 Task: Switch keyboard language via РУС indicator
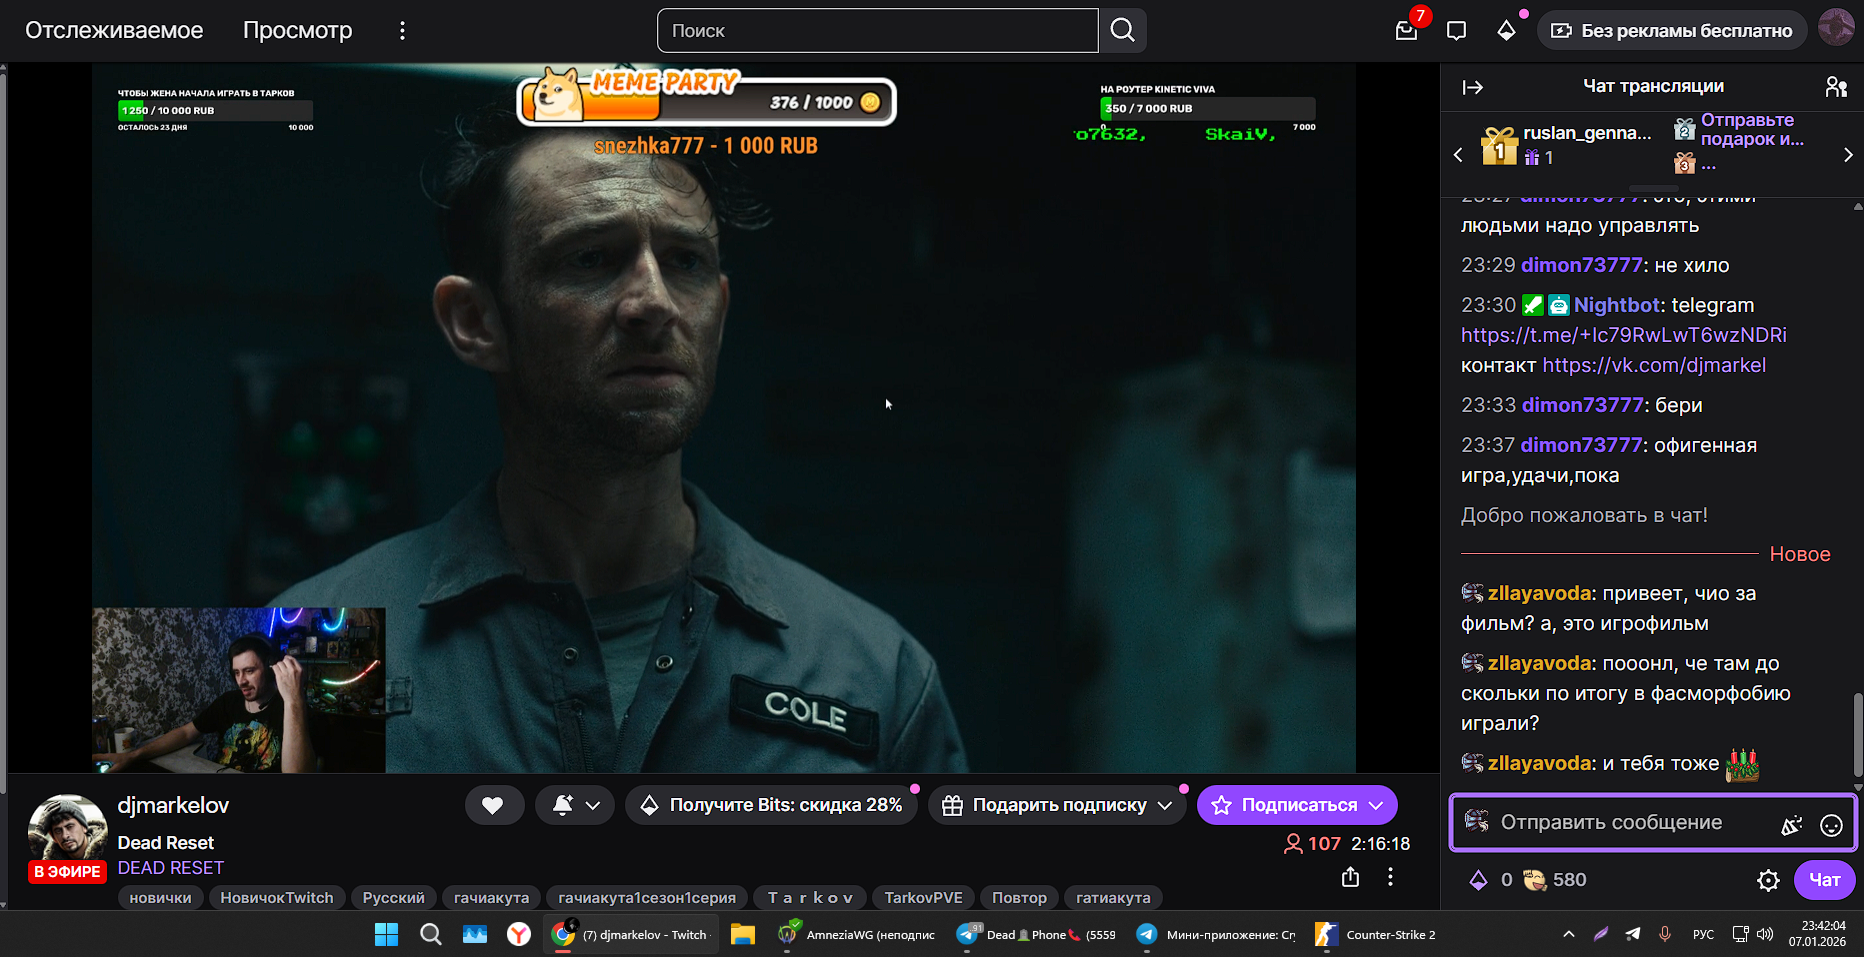tap(1704, 934)
